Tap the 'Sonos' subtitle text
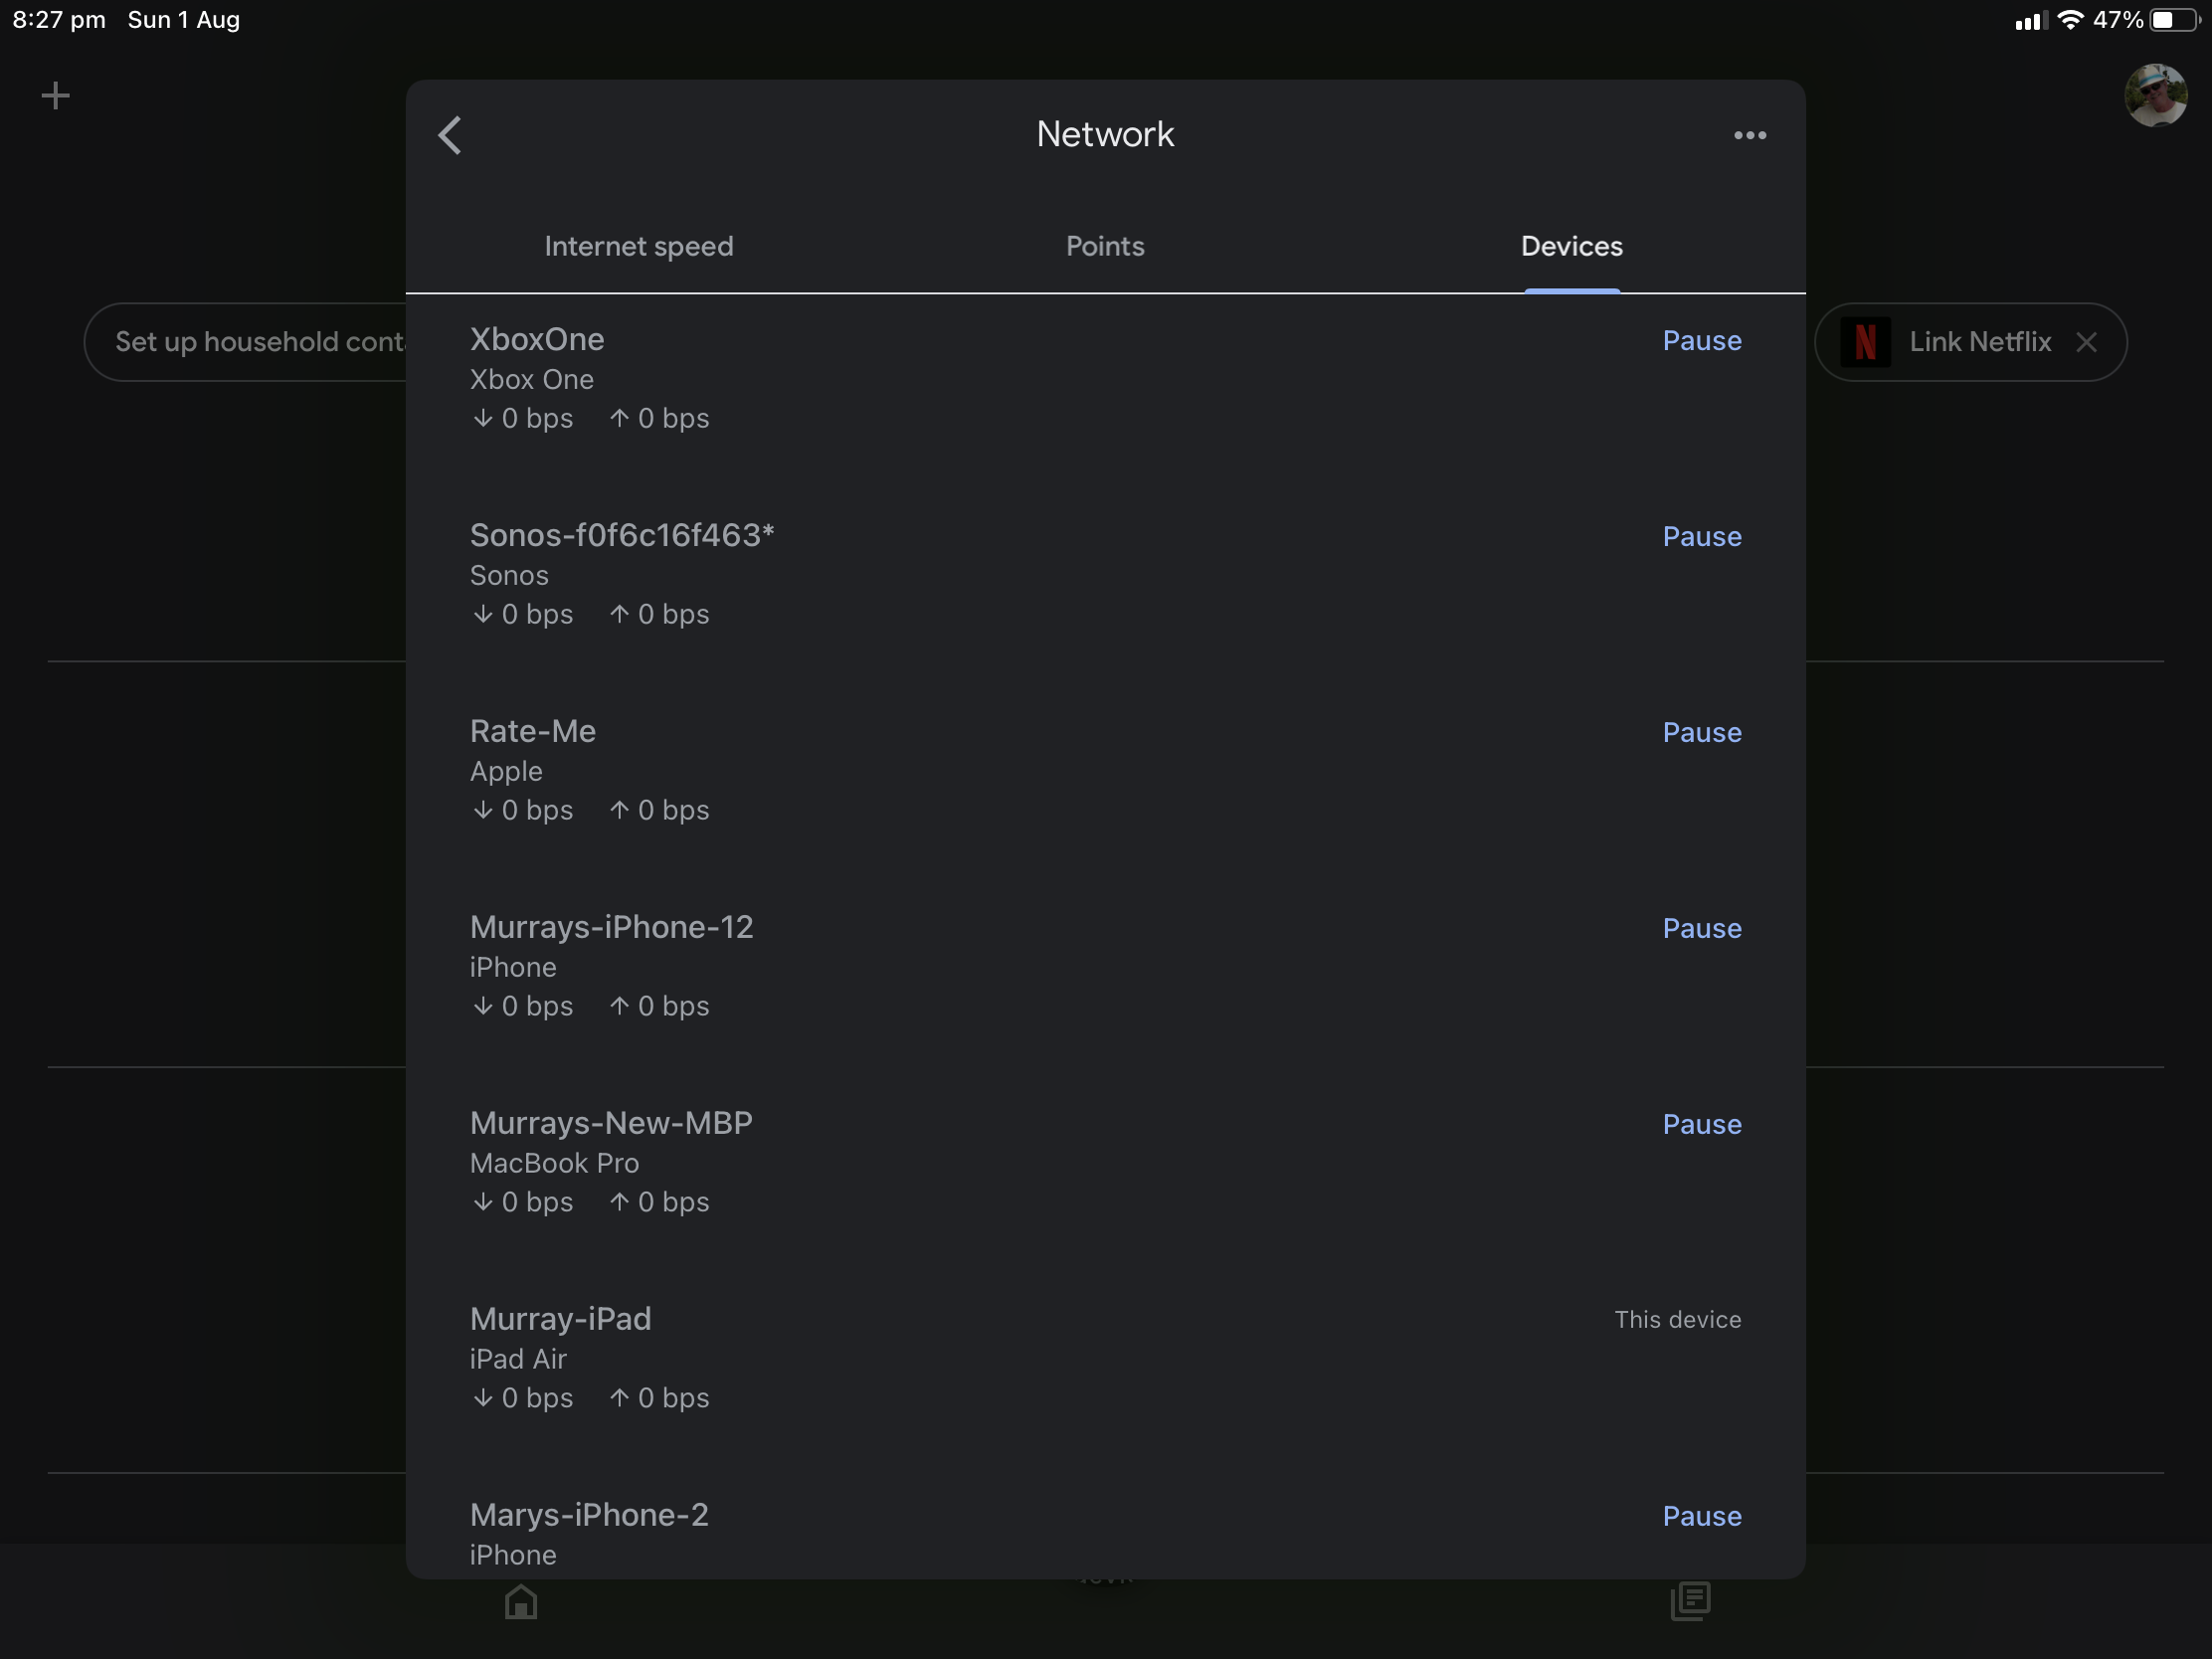The width and height of the screenshot is (2212, 1659). [x=509, y=576]
